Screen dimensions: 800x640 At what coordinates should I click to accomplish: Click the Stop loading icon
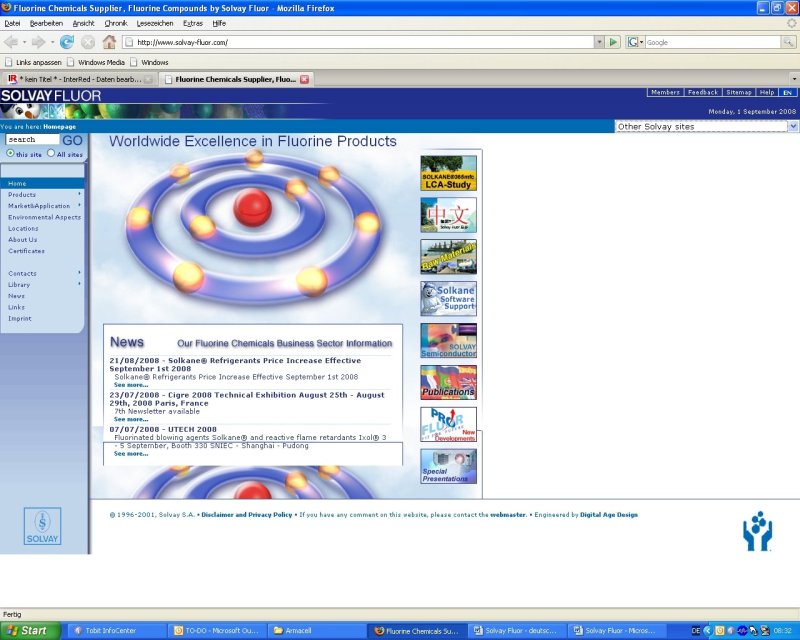tap(88, 42)
